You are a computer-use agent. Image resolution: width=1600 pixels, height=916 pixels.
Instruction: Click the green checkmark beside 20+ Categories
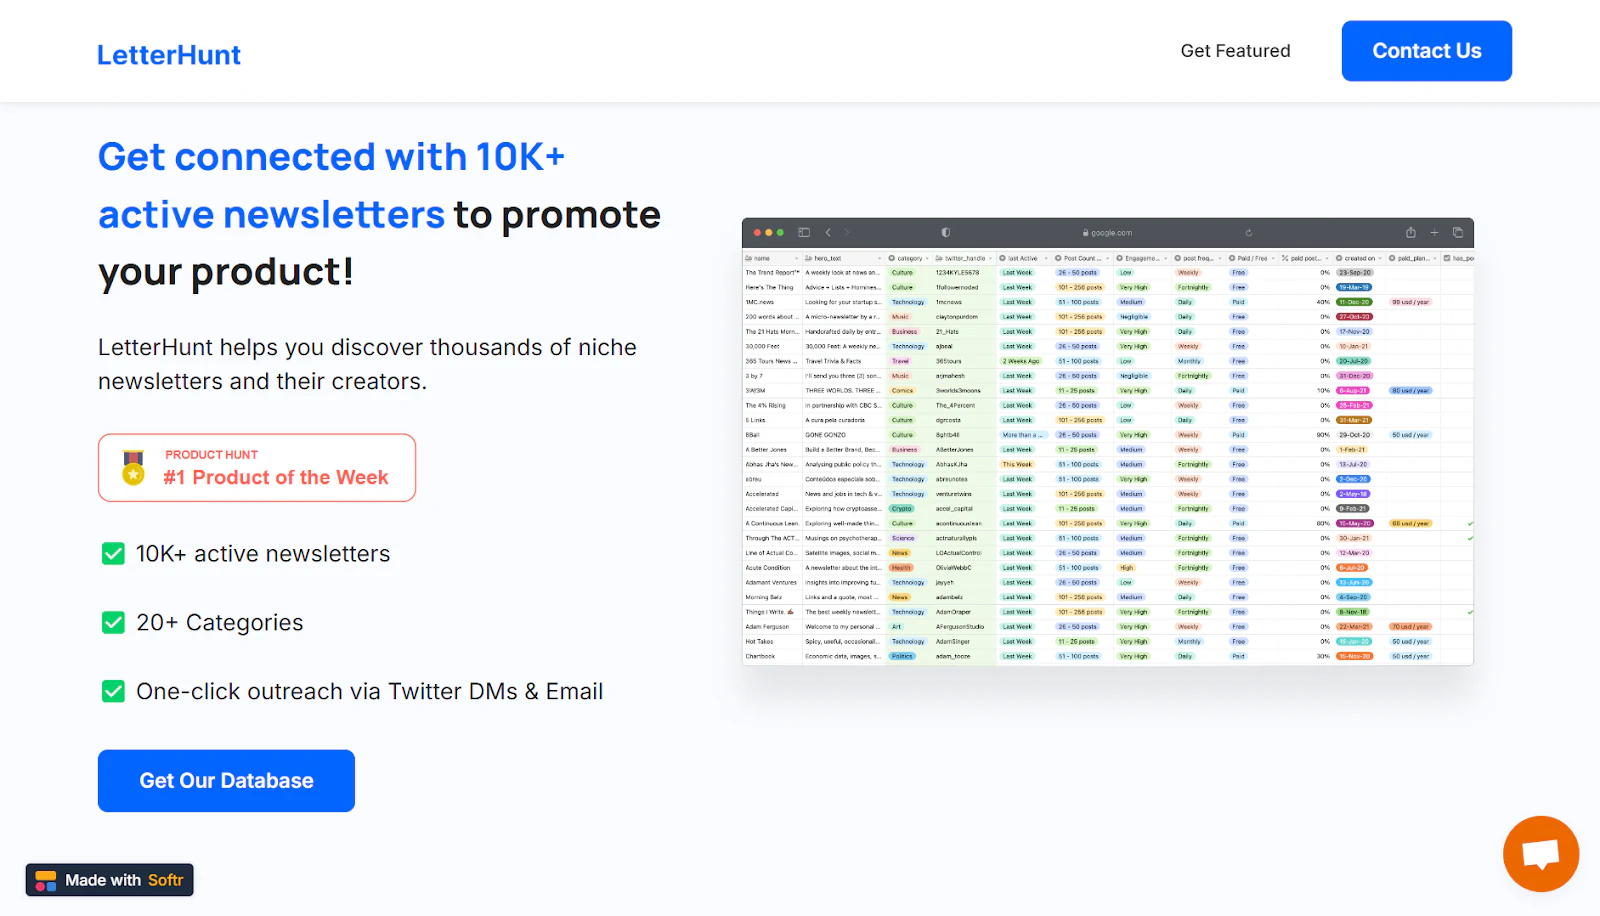113,623
